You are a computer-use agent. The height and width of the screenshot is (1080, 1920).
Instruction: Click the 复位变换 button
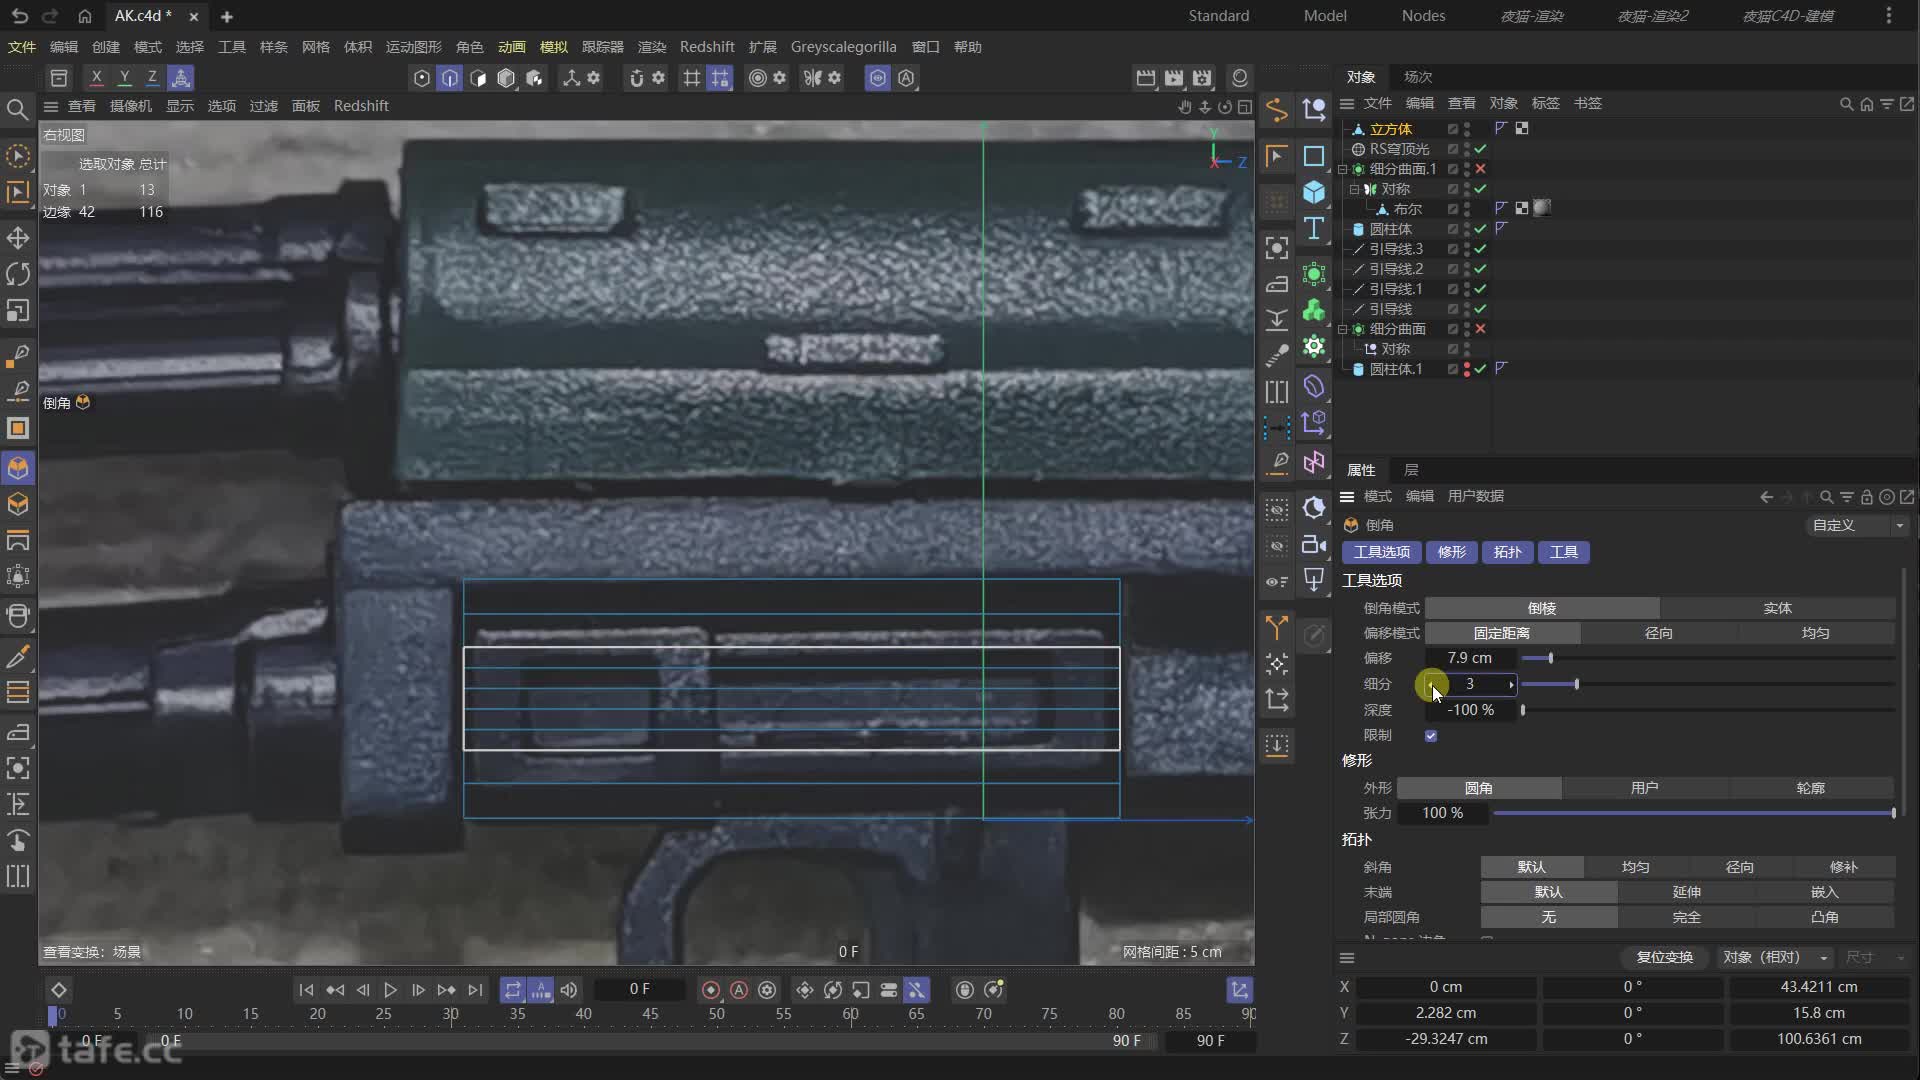click(x=1664, y=958)
